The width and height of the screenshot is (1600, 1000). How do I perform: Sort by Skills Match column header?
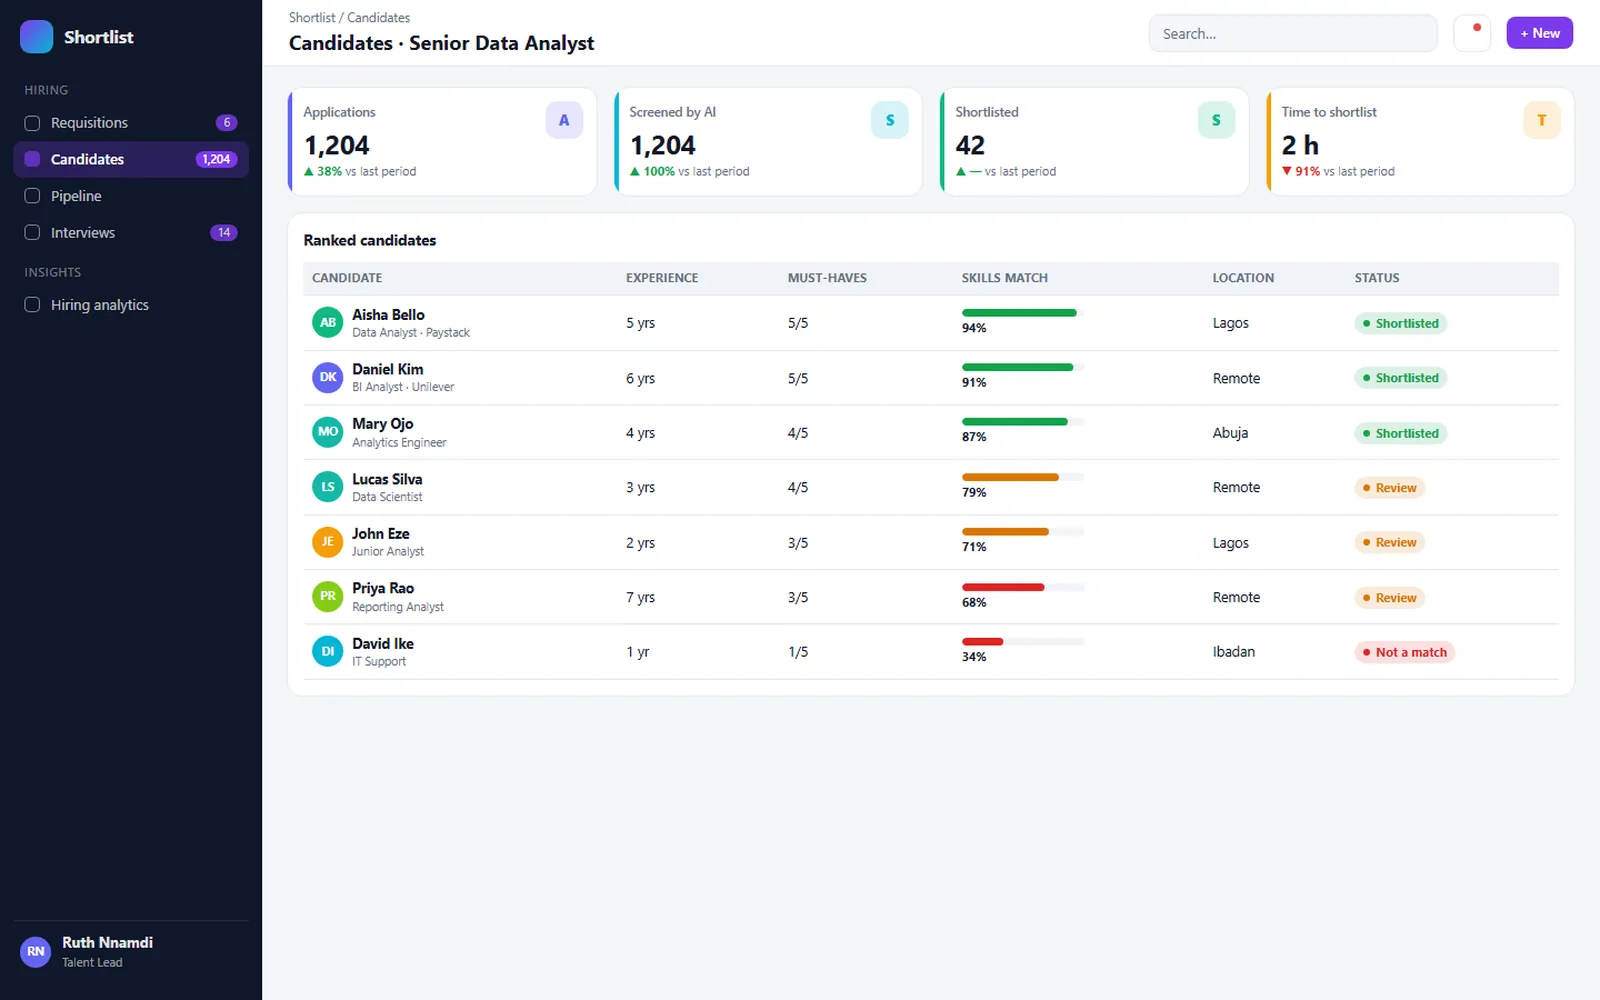pos(1004,278)
